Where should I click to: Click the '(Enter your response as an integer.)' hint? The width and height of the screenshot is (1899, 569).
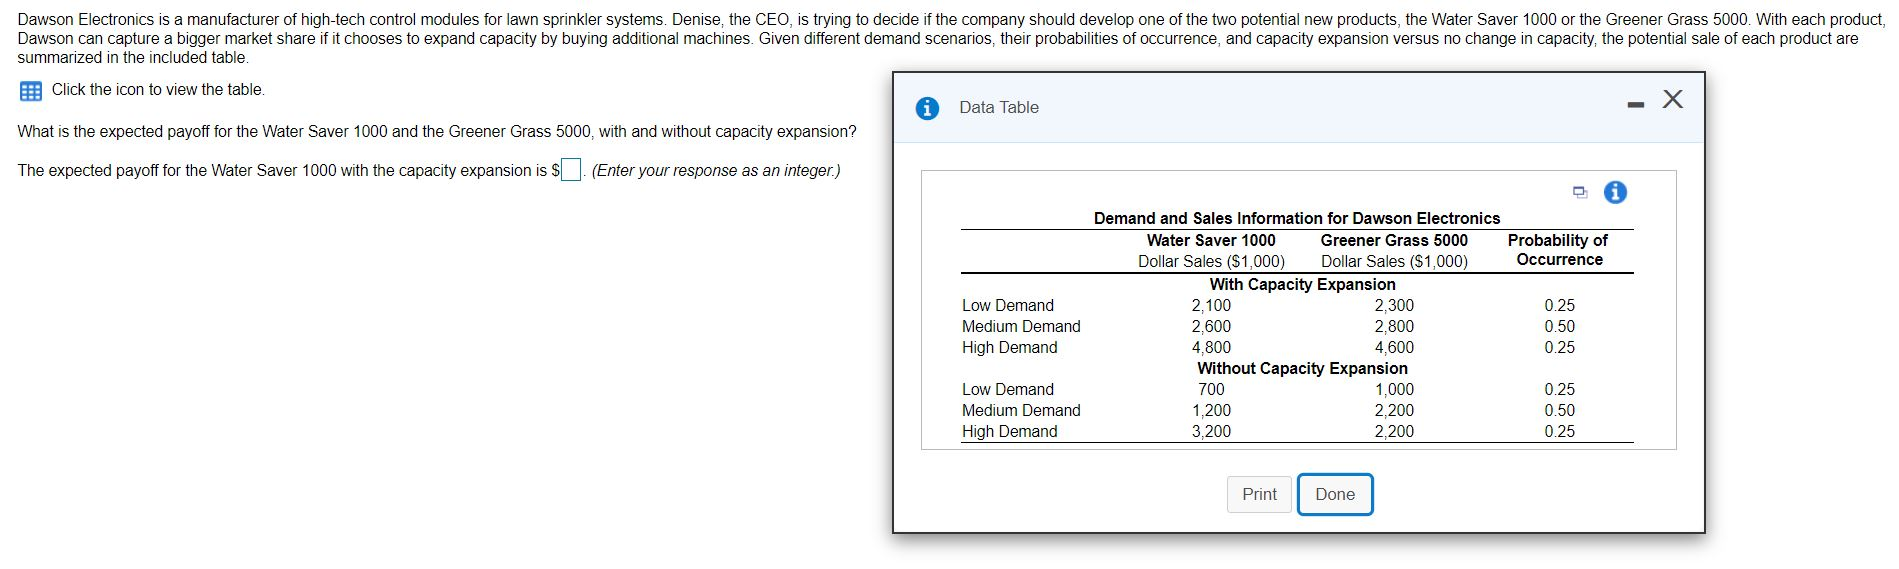716,170
